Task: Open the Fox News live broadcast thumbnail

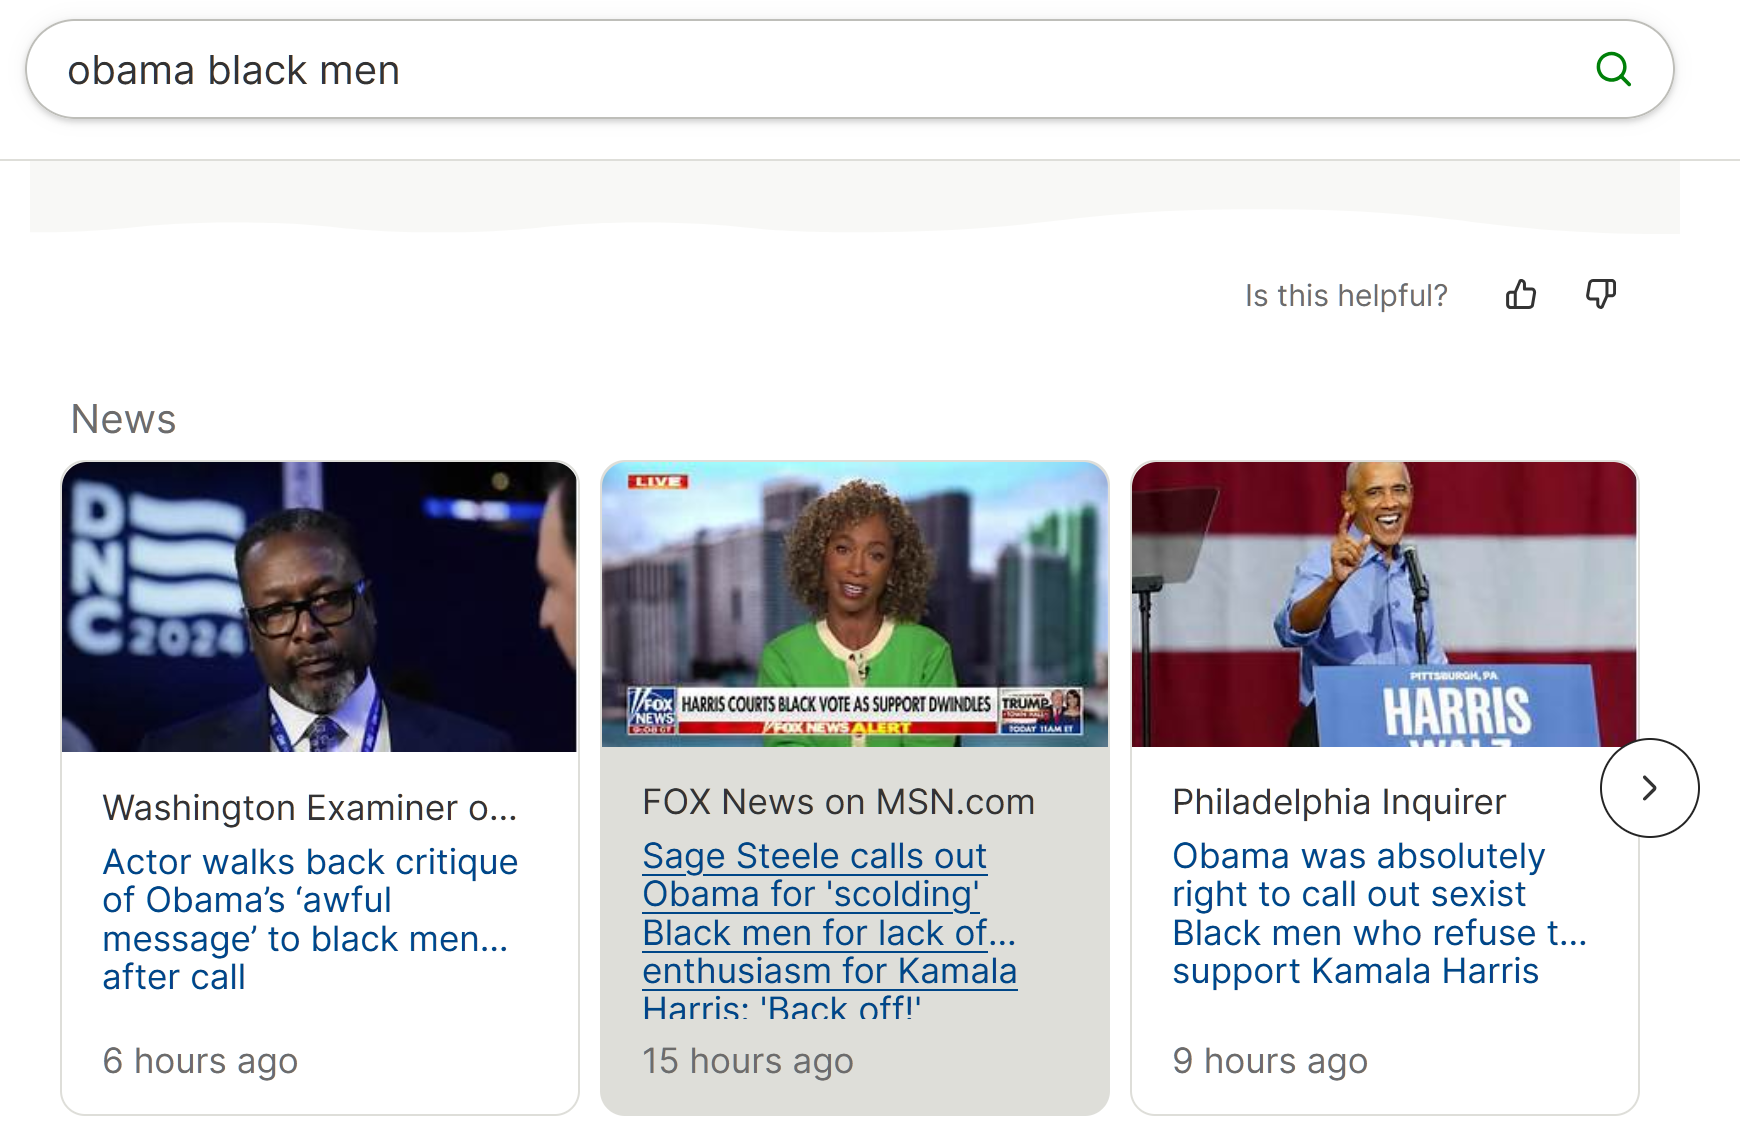Action: 855,605
